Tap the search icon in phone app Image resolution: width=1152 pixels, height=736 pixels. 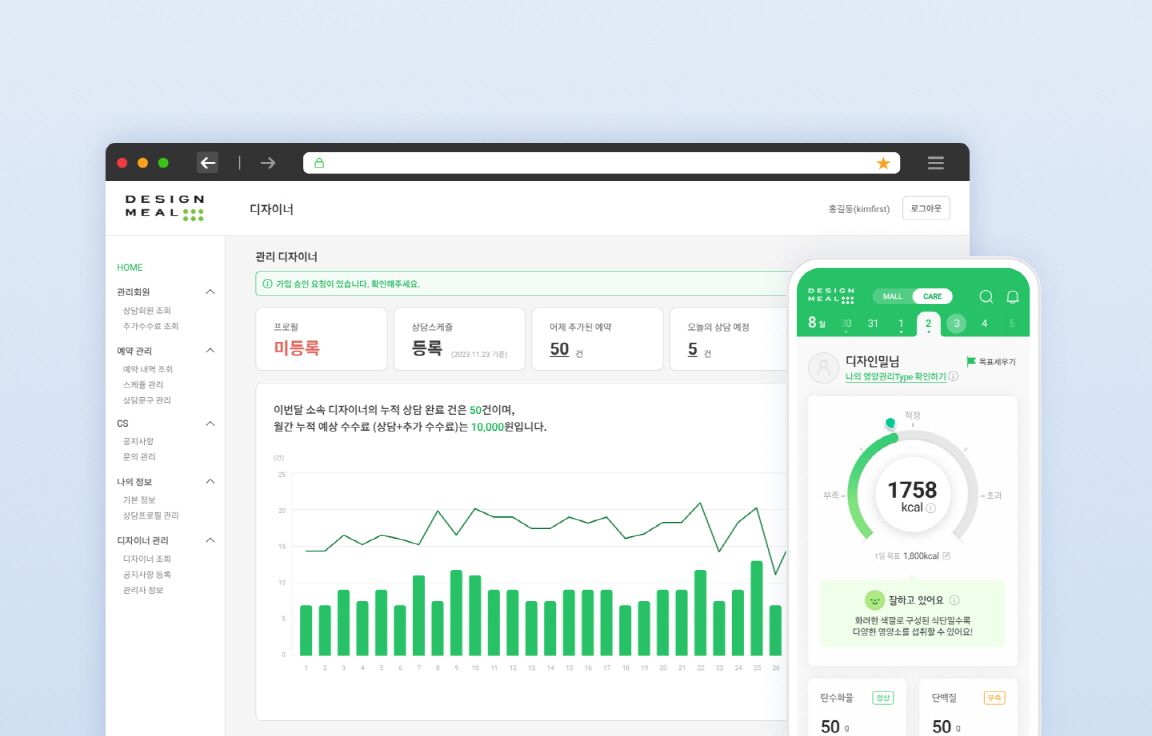coord(986,296)
